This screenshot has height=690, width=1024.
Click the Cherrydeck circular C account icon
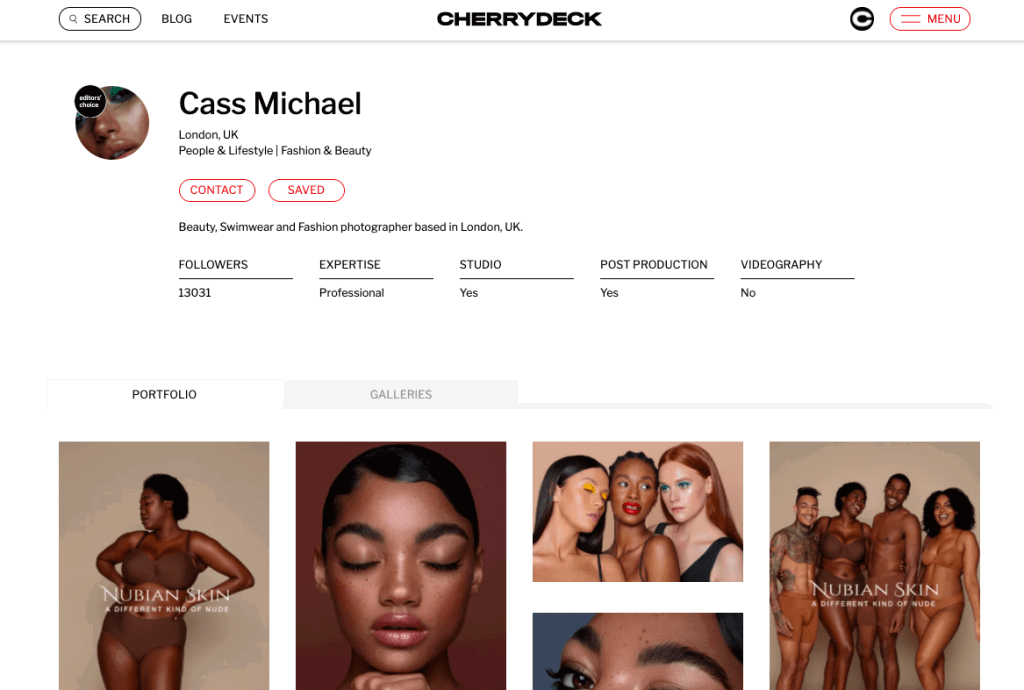861,19
